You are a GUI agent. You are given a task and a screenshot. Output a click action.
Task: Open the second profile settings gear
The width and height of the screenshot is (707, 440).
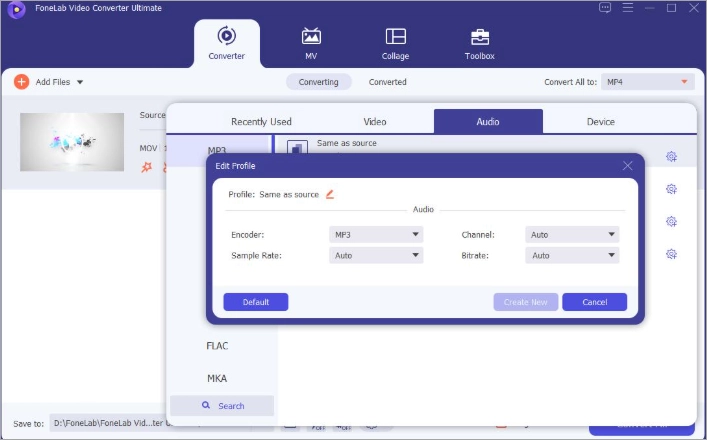coord(671,189)
